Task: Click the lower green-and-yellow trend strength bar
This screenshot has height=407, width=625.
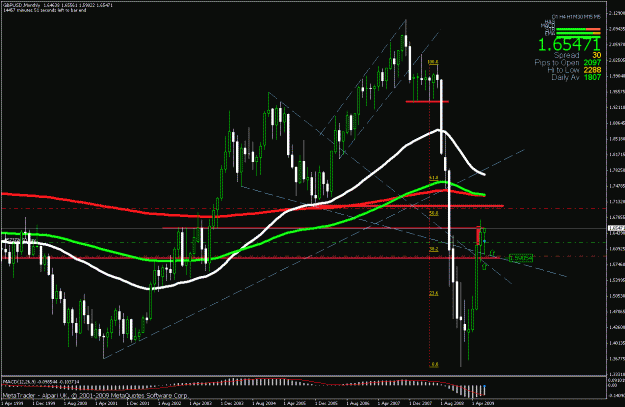Action: pos(578,34)
